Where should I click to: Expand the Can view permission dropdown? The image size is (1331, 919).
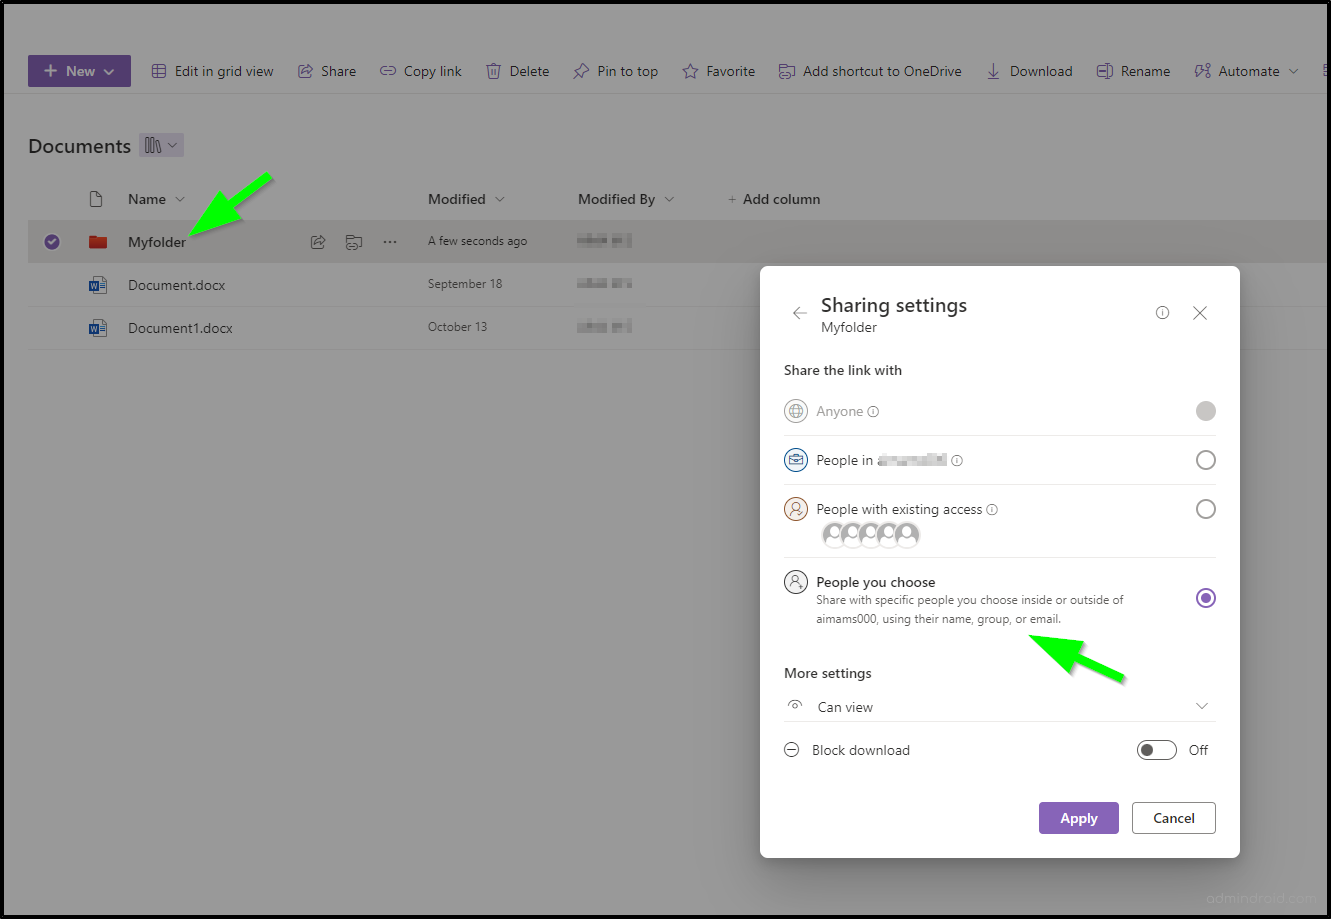pyautogui.click(x=1201, y=706)
